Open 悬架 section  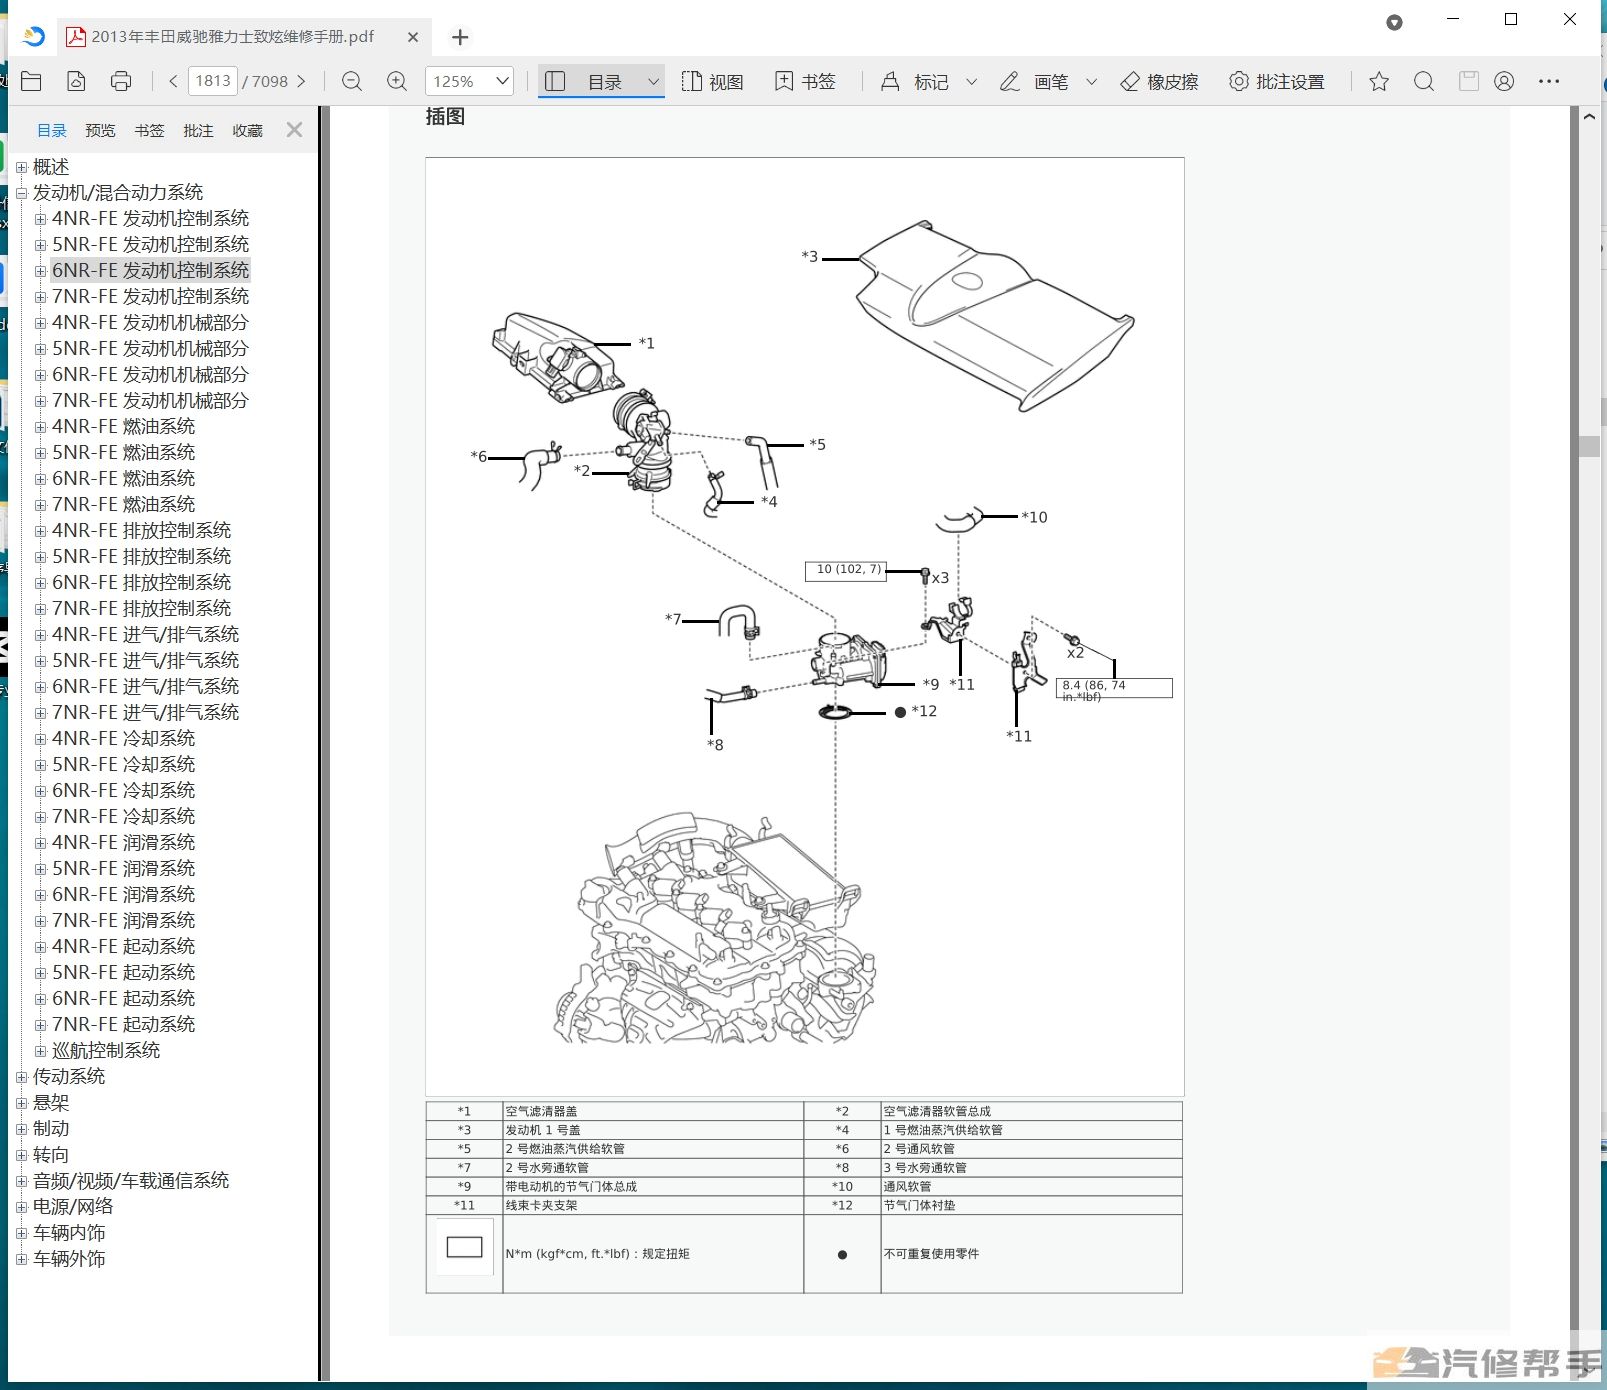[x=51, y=1102]
